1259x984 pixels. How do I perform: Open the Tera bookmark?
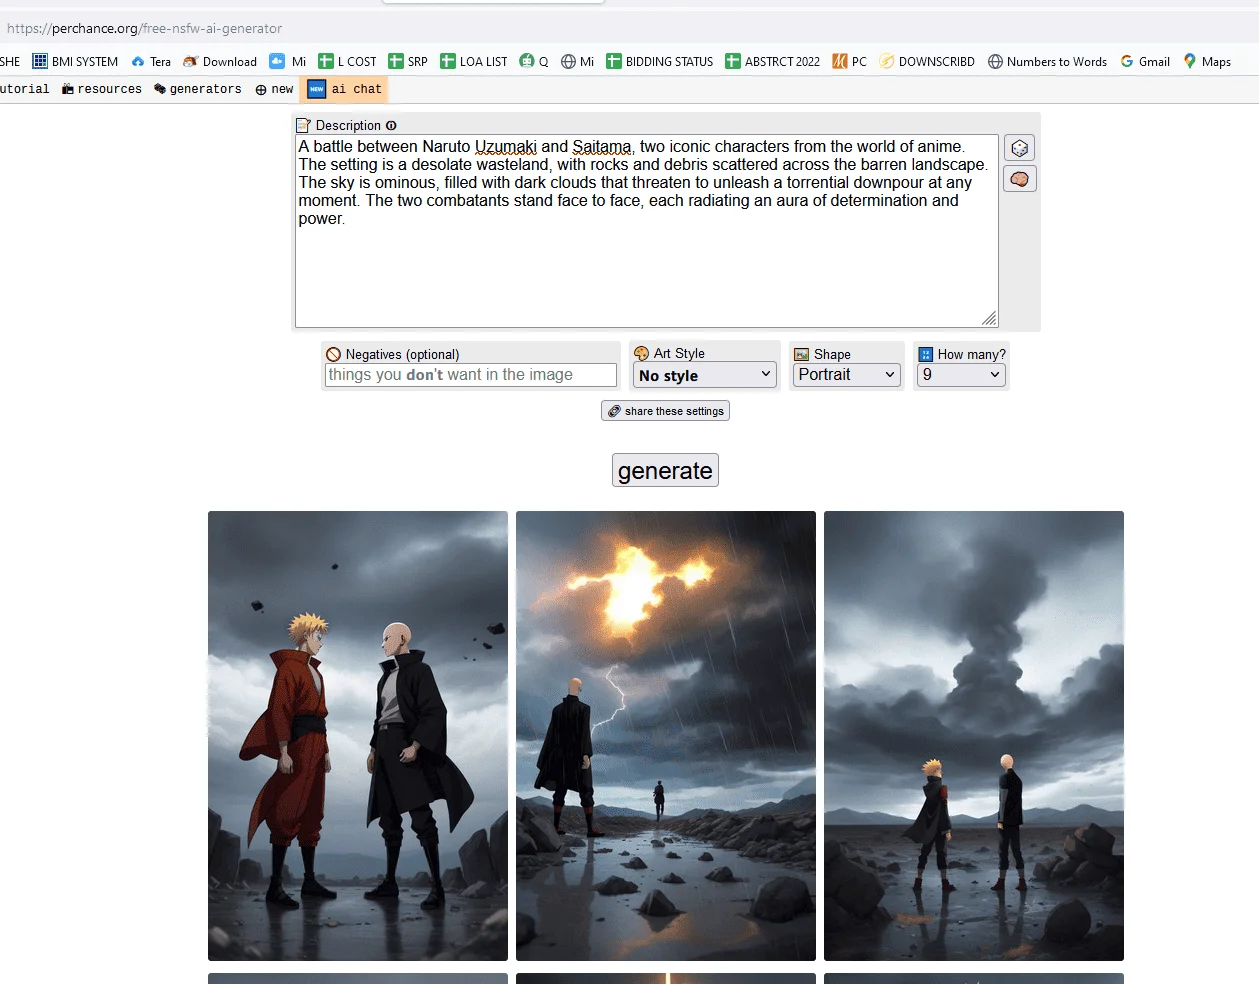[x=151, y=61]
